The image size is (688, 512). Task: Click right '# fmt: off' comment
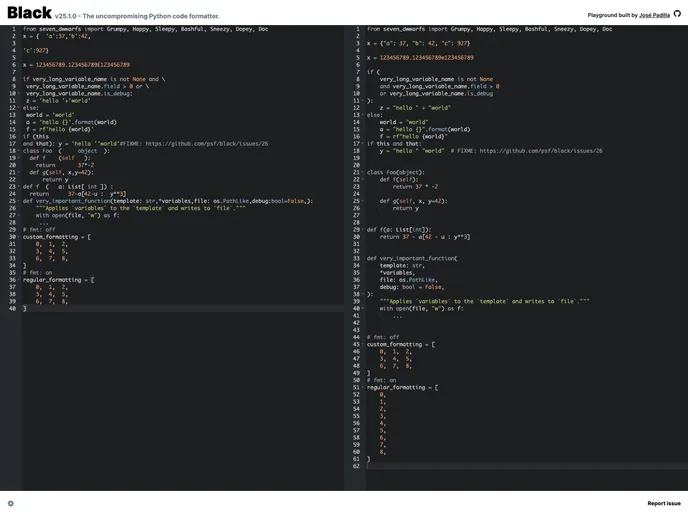(x=383, y=337)
